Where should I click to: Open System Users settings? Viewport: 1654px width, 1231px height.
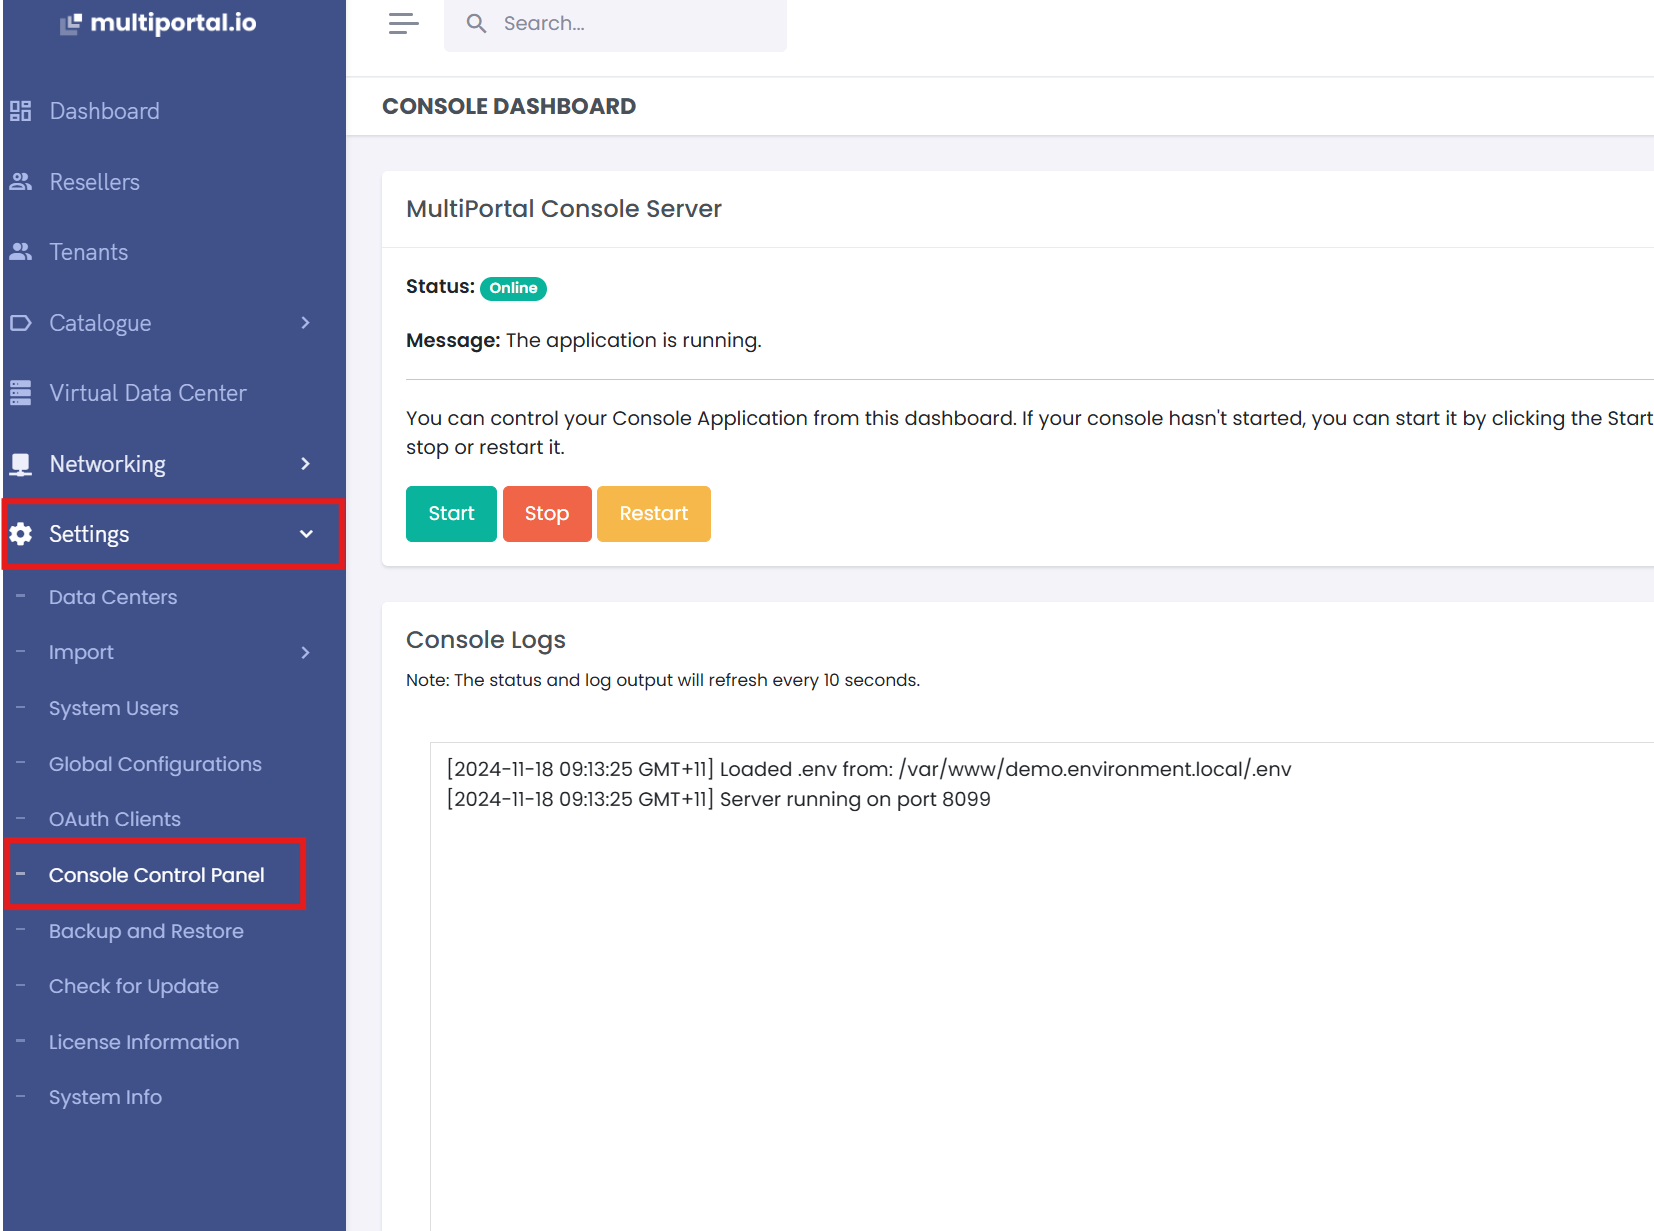click(114, 708)
